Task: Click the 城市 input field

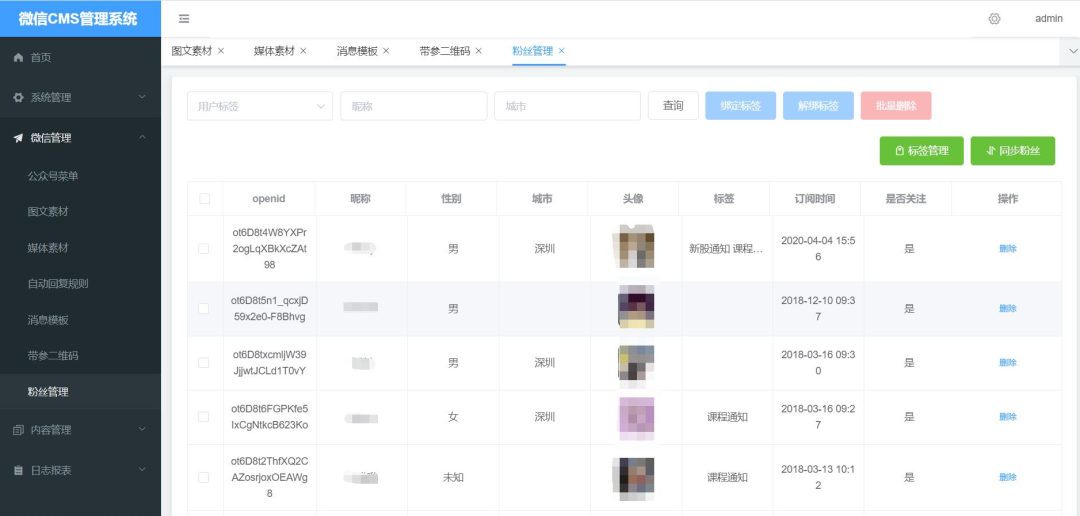Action: [x=567, y=106]
